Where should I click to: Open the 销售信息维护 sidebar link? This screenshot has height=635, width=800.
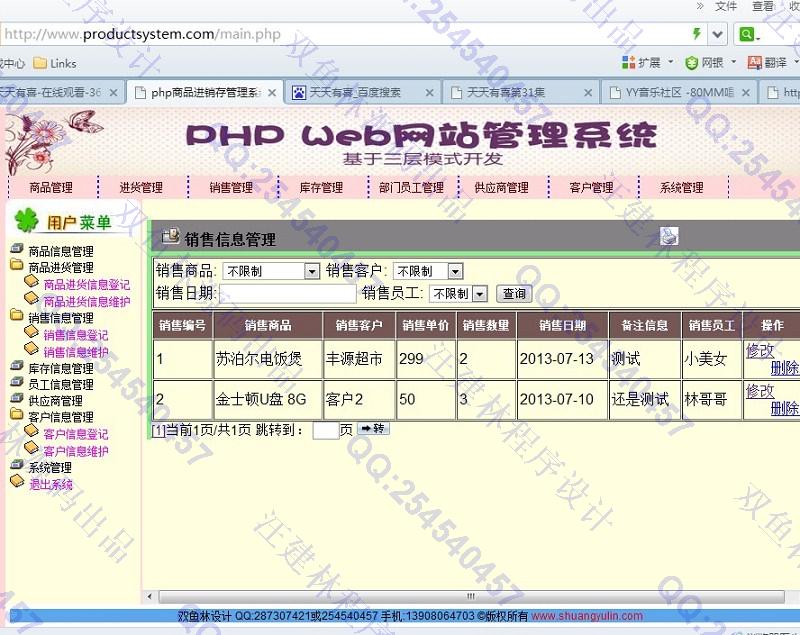pos(76,352)
